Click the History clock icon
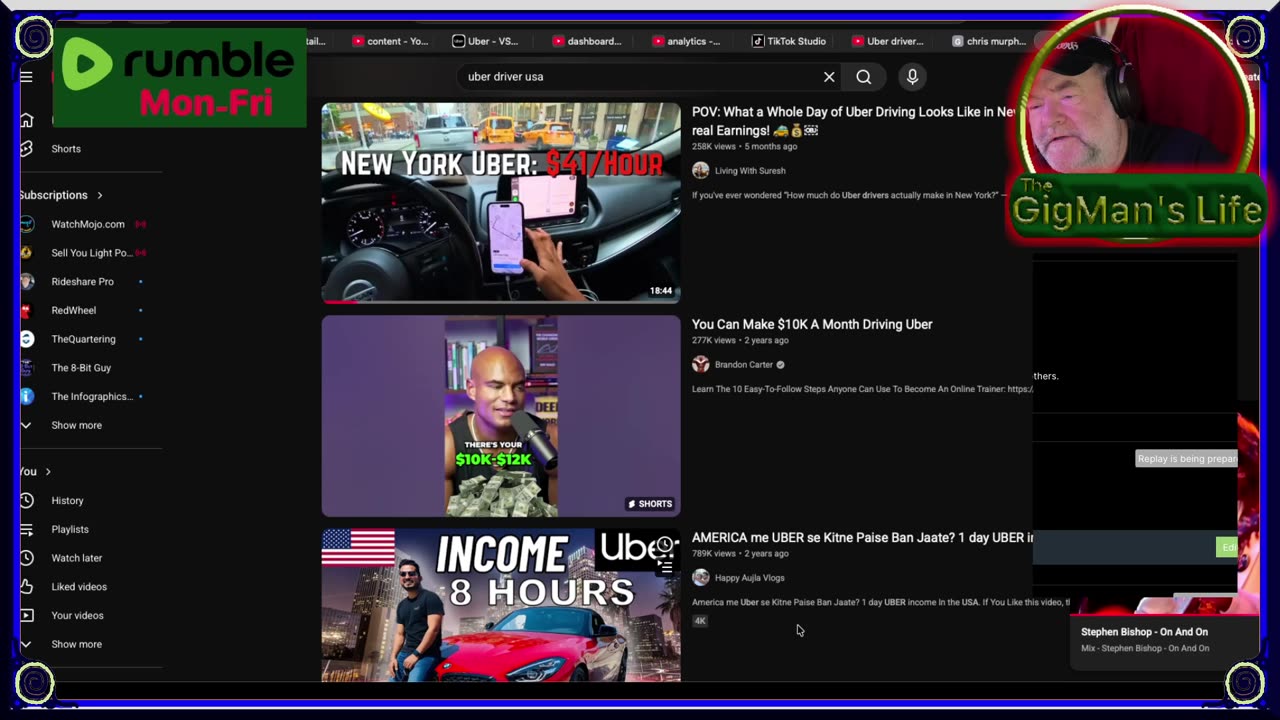 coord(27,501)
